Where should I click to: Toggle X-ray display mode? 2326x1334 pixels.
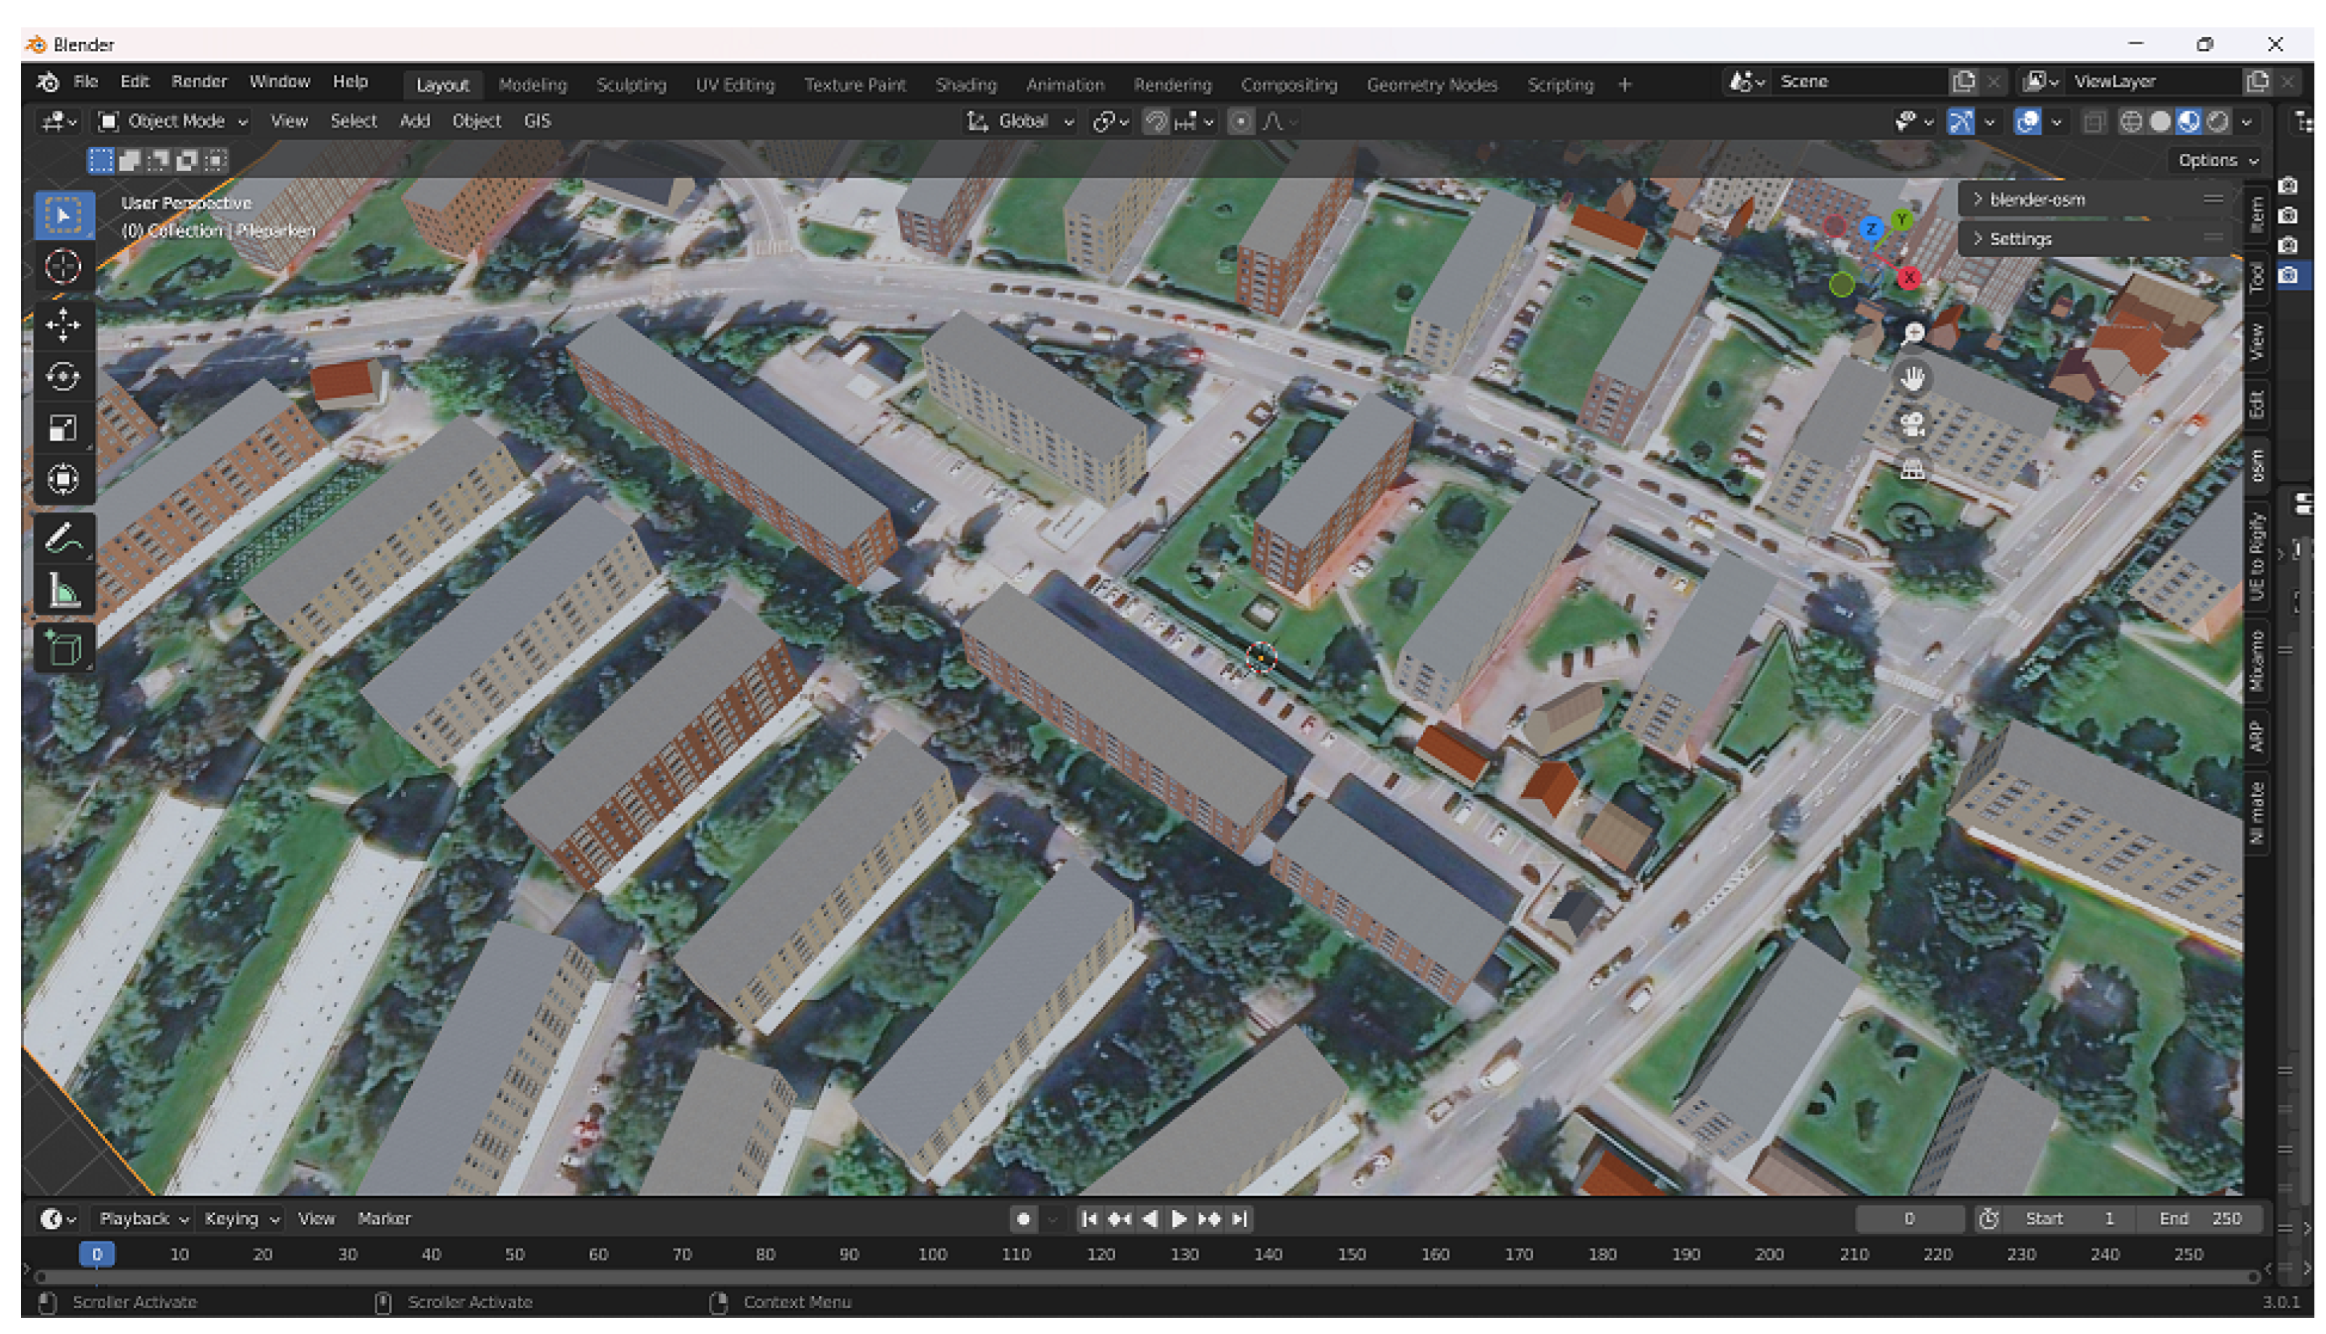click(x=2093, y=122)
